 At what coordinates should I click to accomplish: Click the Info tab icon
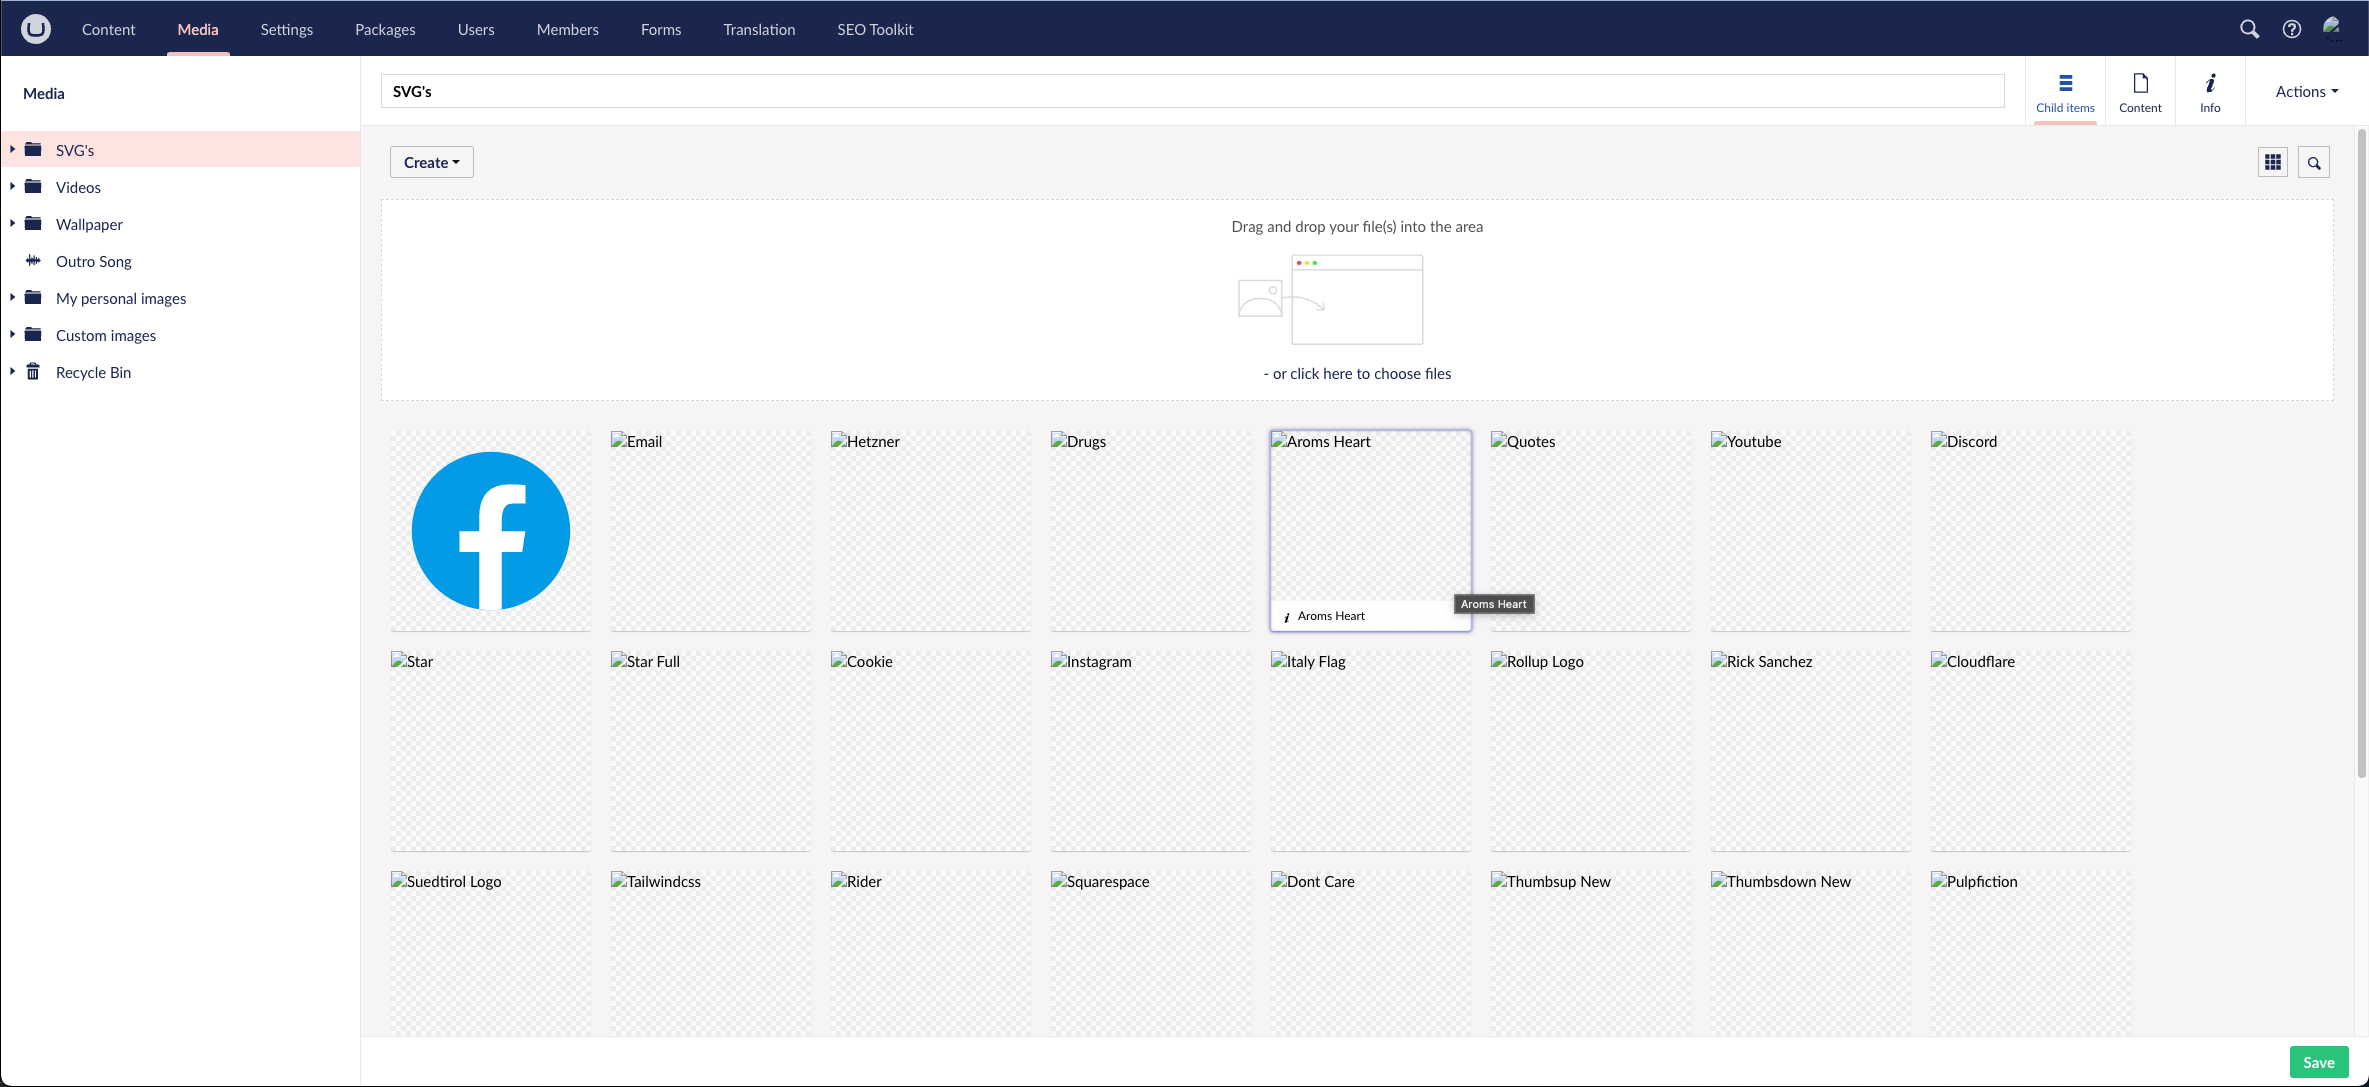[x=2210, y=83]
